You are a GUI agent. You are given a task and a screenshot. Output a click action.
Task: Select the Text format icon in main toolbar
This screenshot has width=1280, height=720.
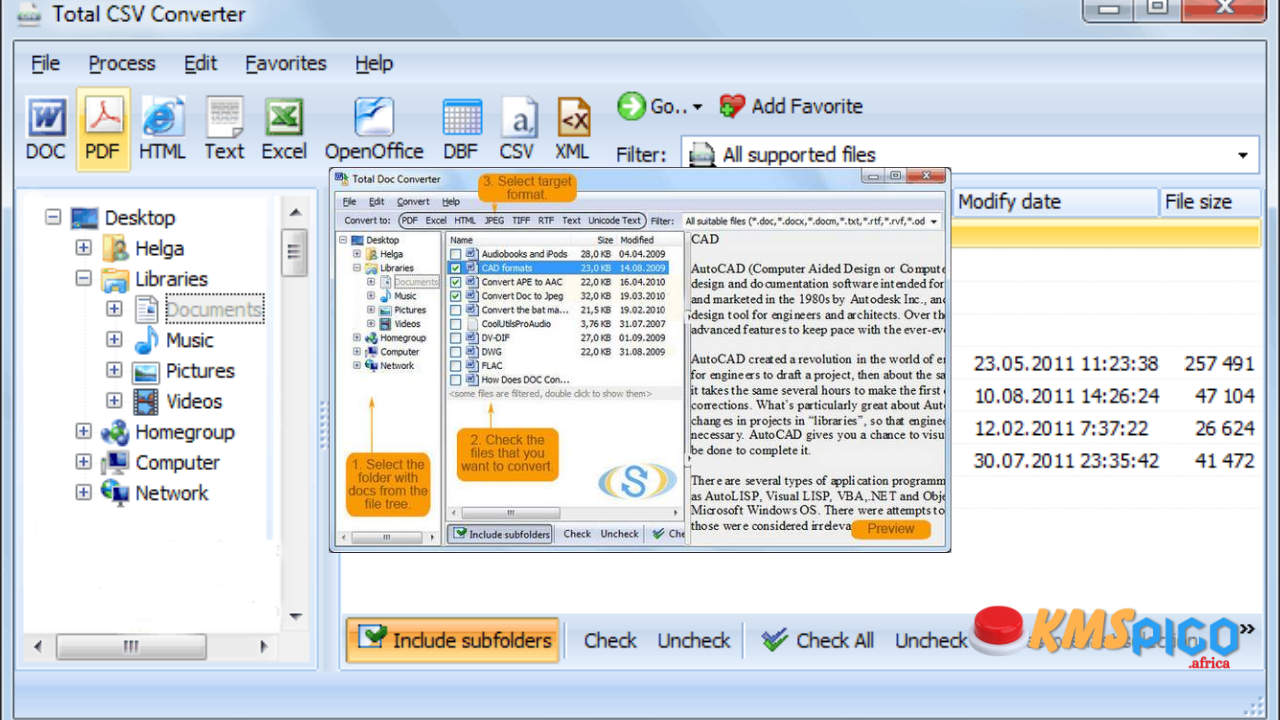(x=224, y=129)
